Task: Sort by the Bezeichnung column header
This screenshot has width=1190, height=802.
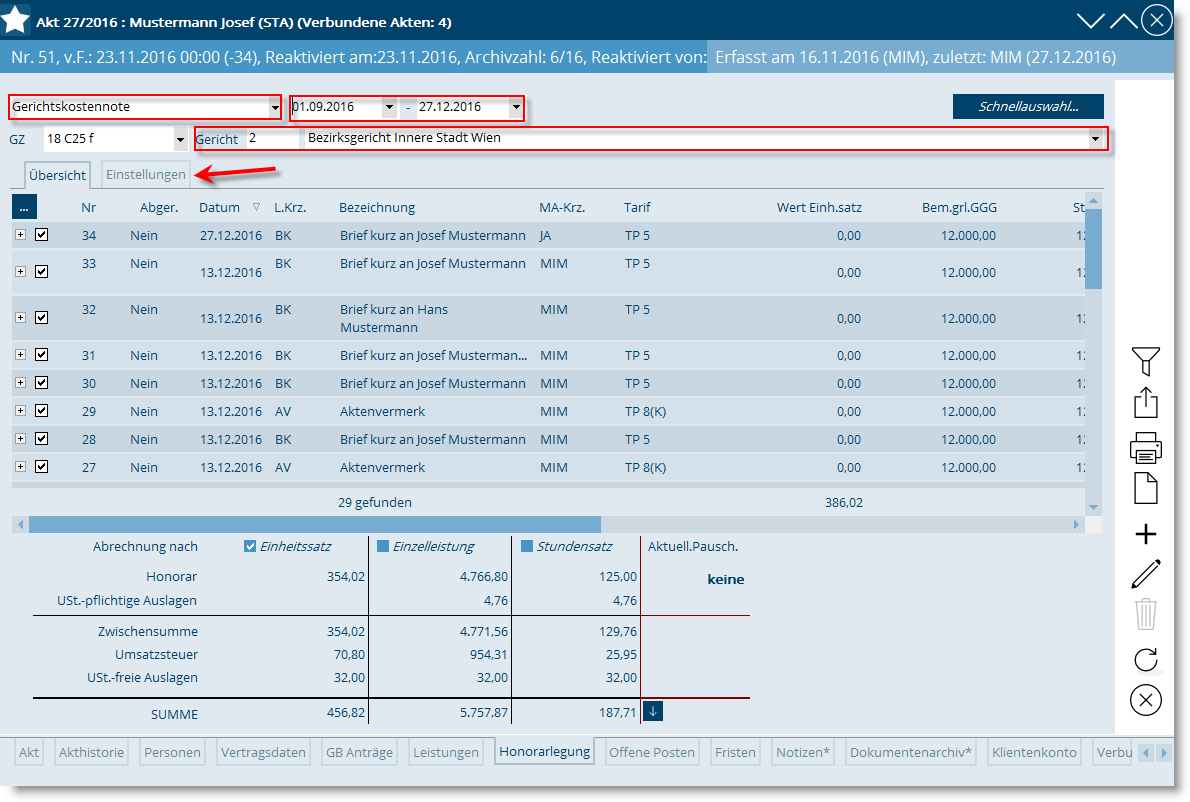Action: click(x=377, y=207)
